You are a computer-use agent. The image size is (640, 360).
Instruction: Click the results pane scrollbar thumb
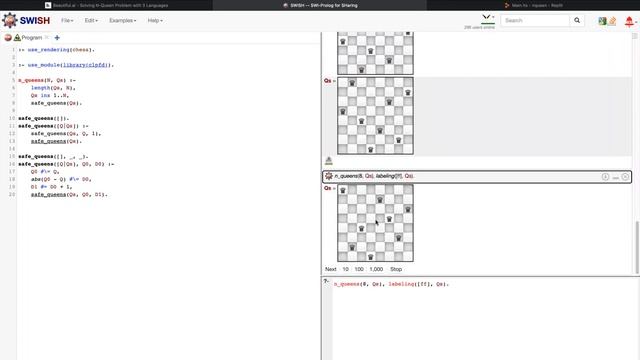(x=637, y=247)
